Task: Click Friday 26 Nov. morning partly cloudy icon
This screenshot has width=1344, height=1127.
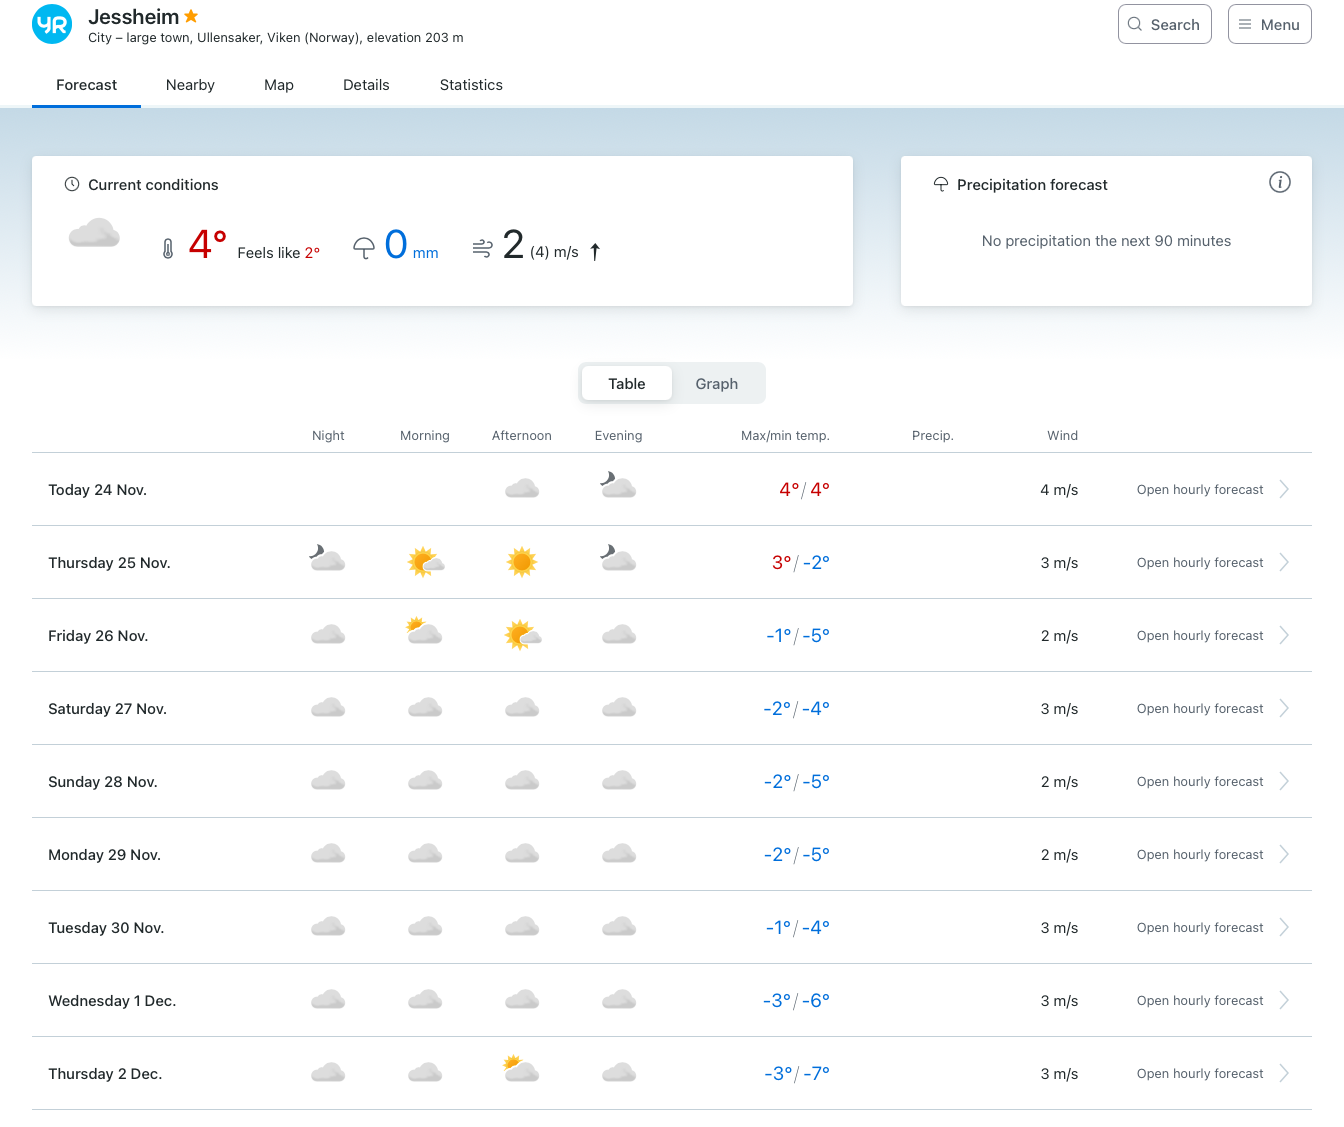Action: coord(425,633)
